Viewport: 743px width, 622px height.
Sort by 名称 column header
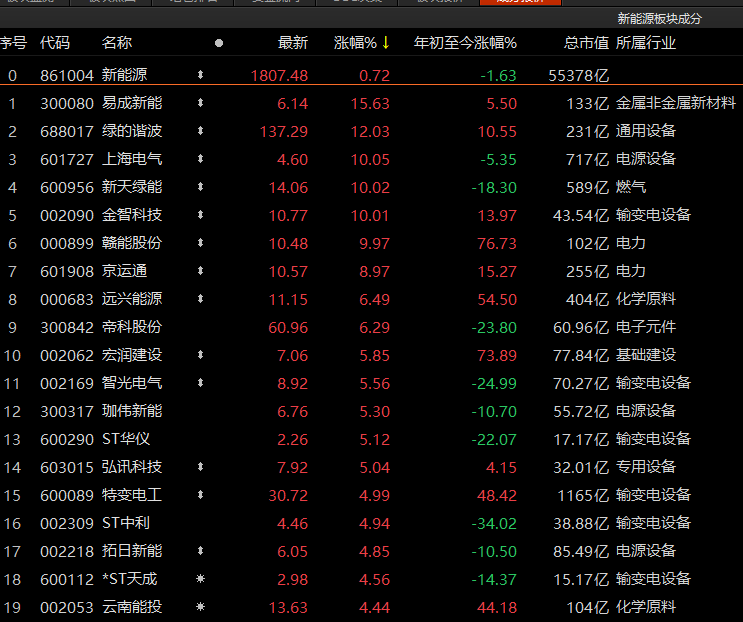(x=117, y=43)
